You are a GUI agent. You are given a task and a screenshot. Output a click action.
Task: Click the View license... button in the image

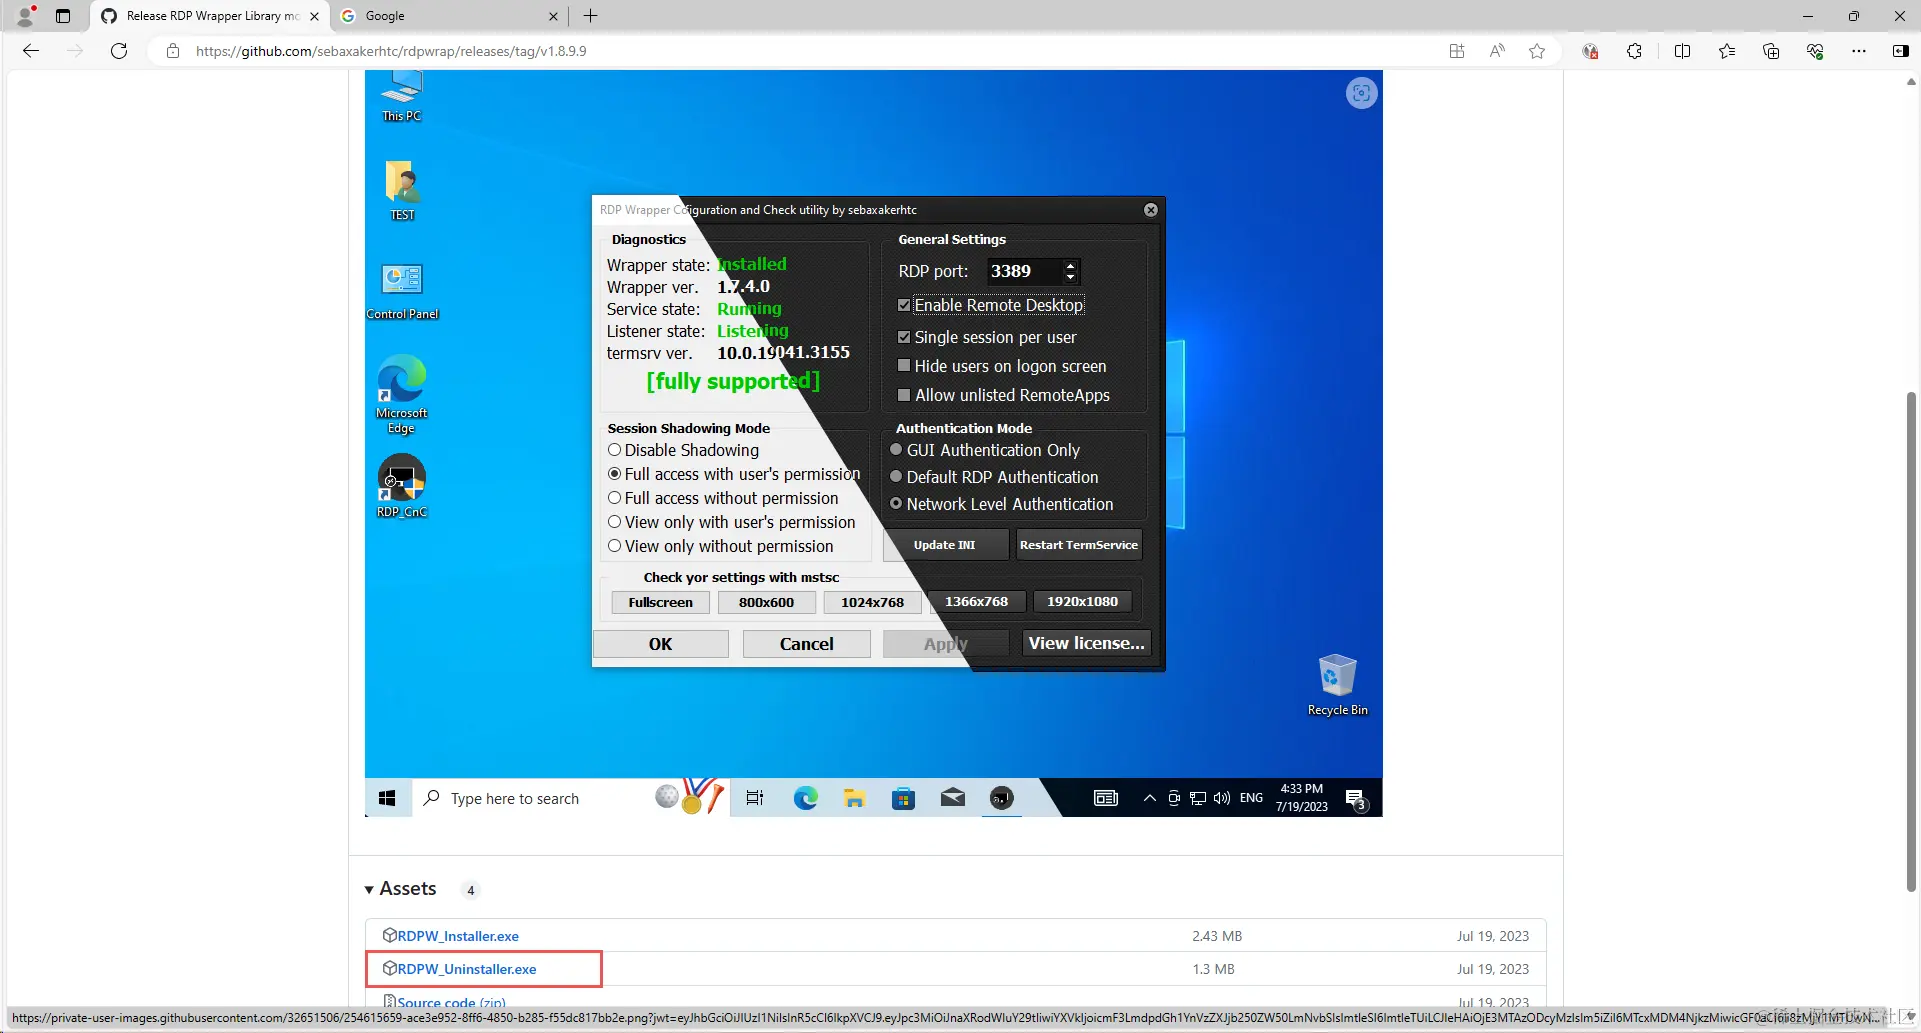point(1087,643)
